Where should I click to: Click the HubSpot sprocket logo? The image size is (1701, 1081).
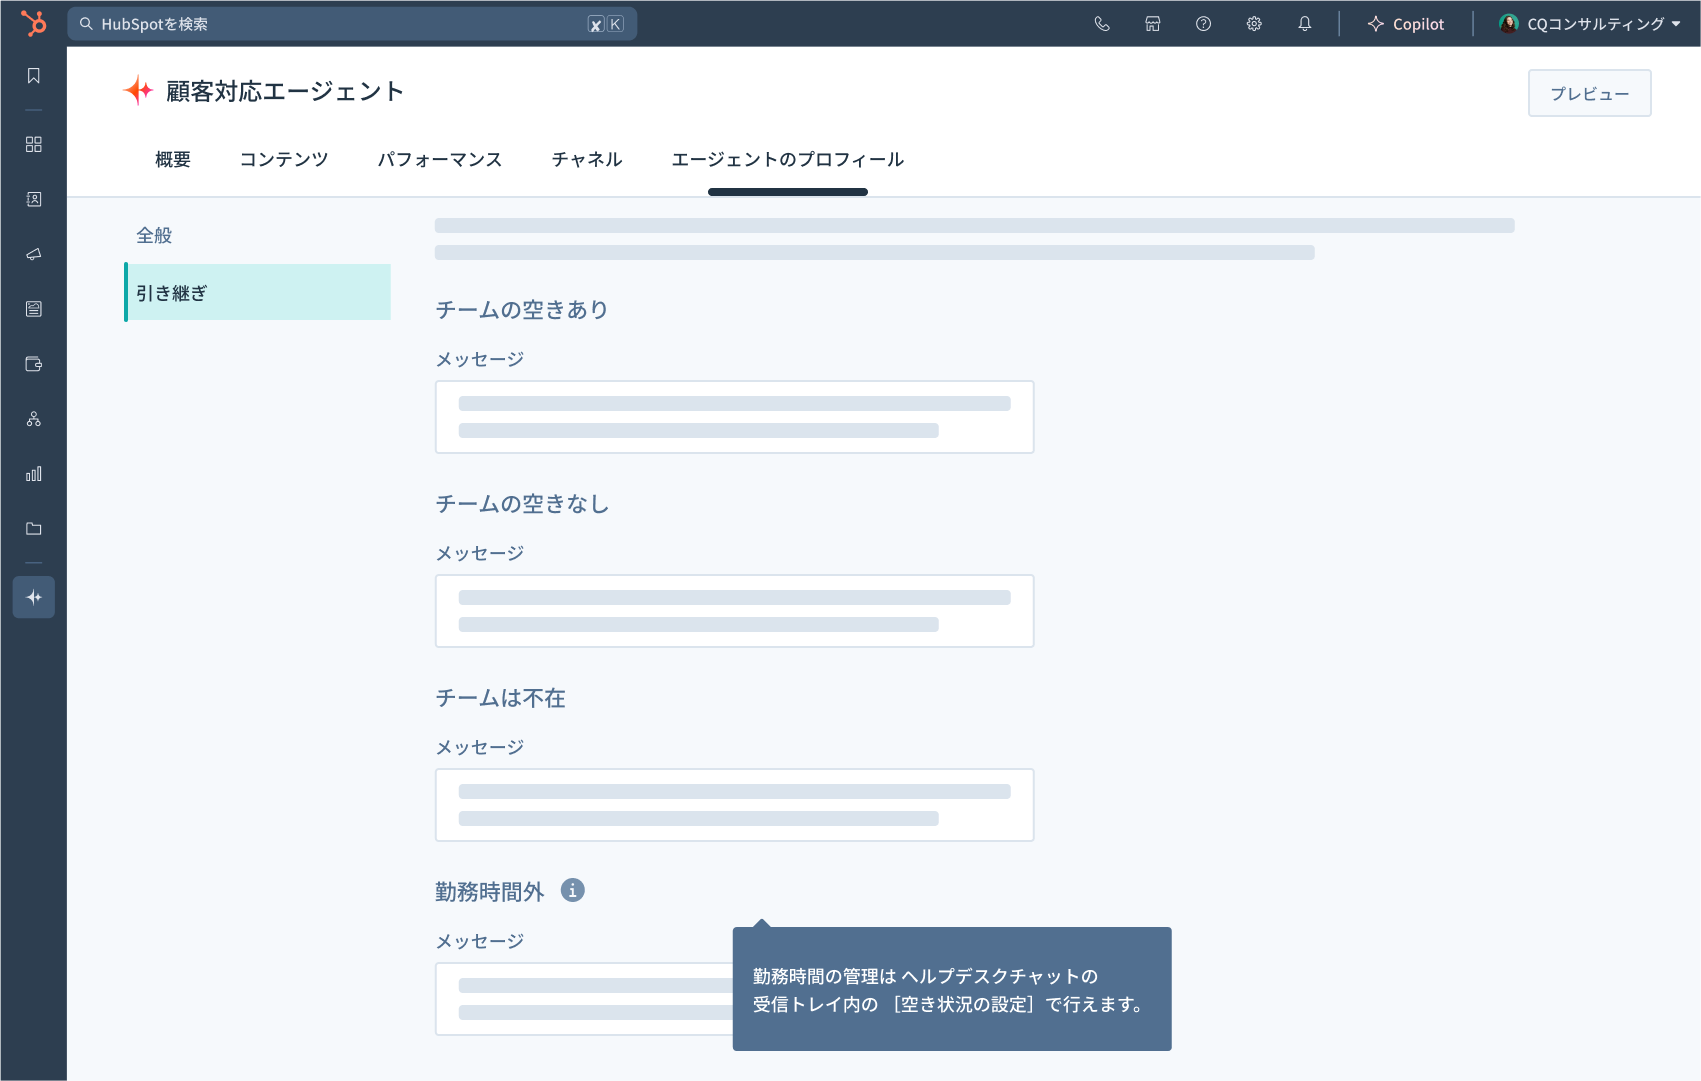click(34, 23)
